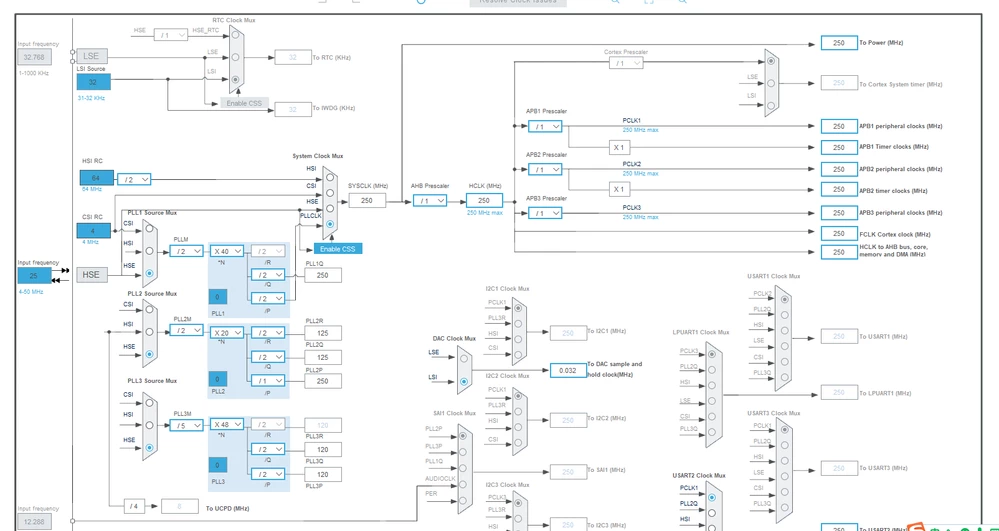Click the grey Enable CSS under RTC mux

tap(245, 103)
